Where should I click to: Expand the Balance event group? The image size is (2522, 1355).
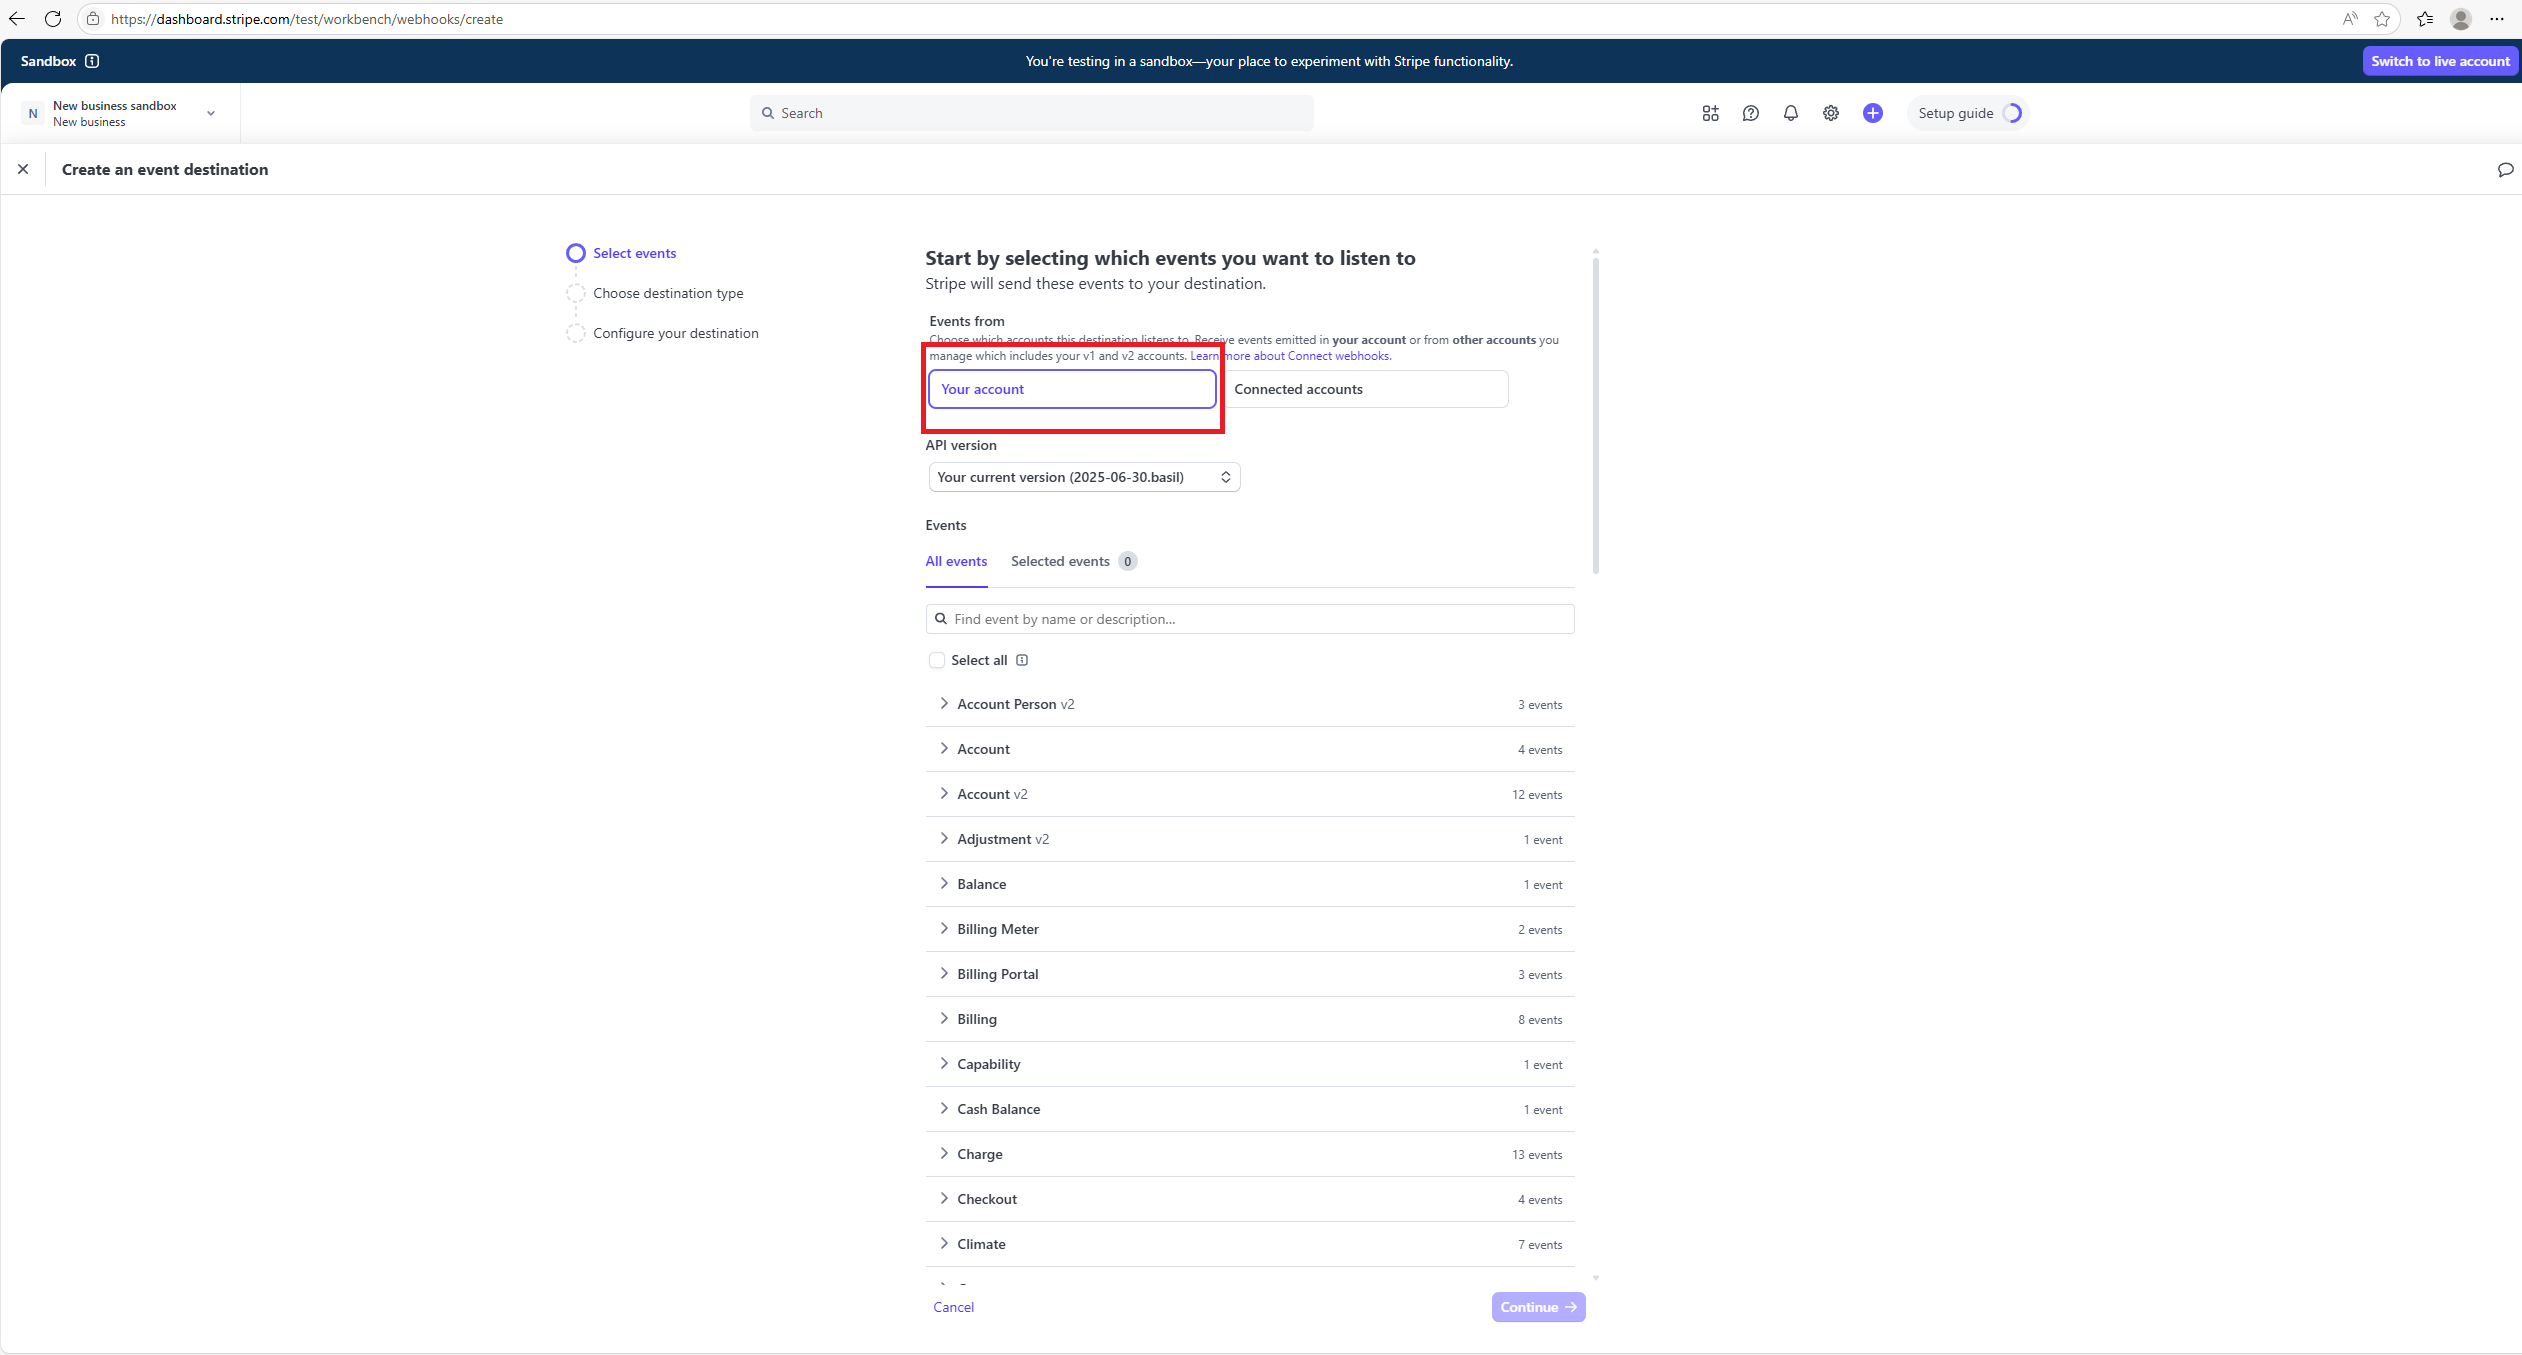click(x=1250, y=884)
